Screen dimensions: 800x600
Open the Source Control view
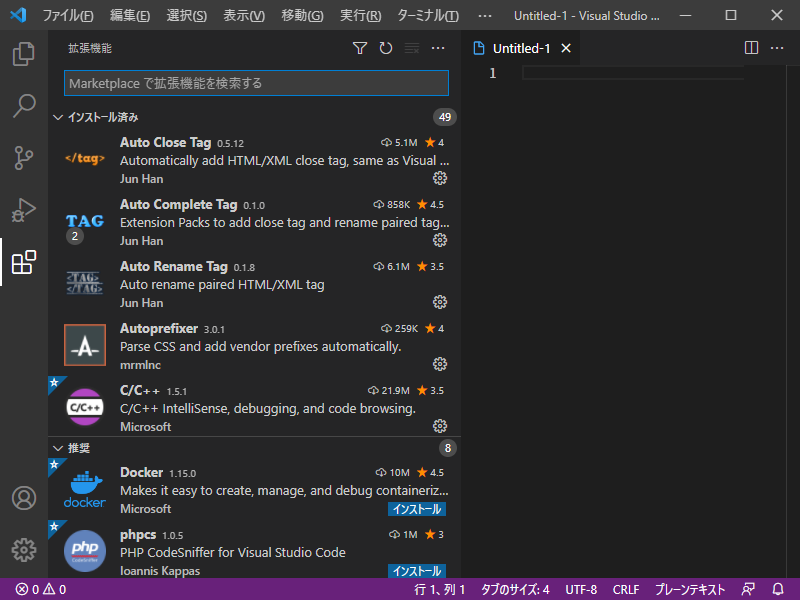coord(24,158)
